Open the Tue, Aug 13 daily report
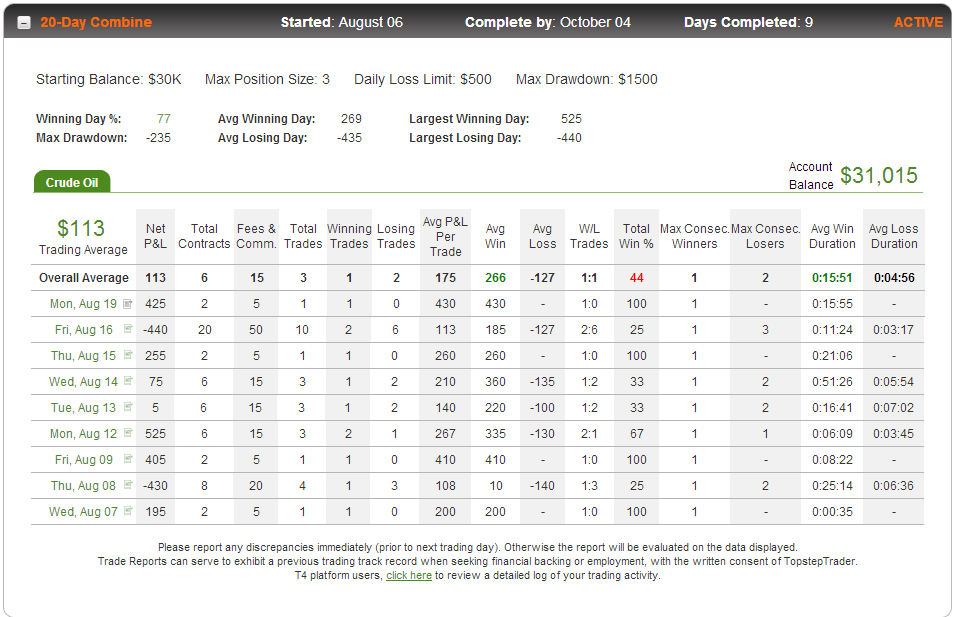Viewport: 954px width, 617px height. point(83,408)
